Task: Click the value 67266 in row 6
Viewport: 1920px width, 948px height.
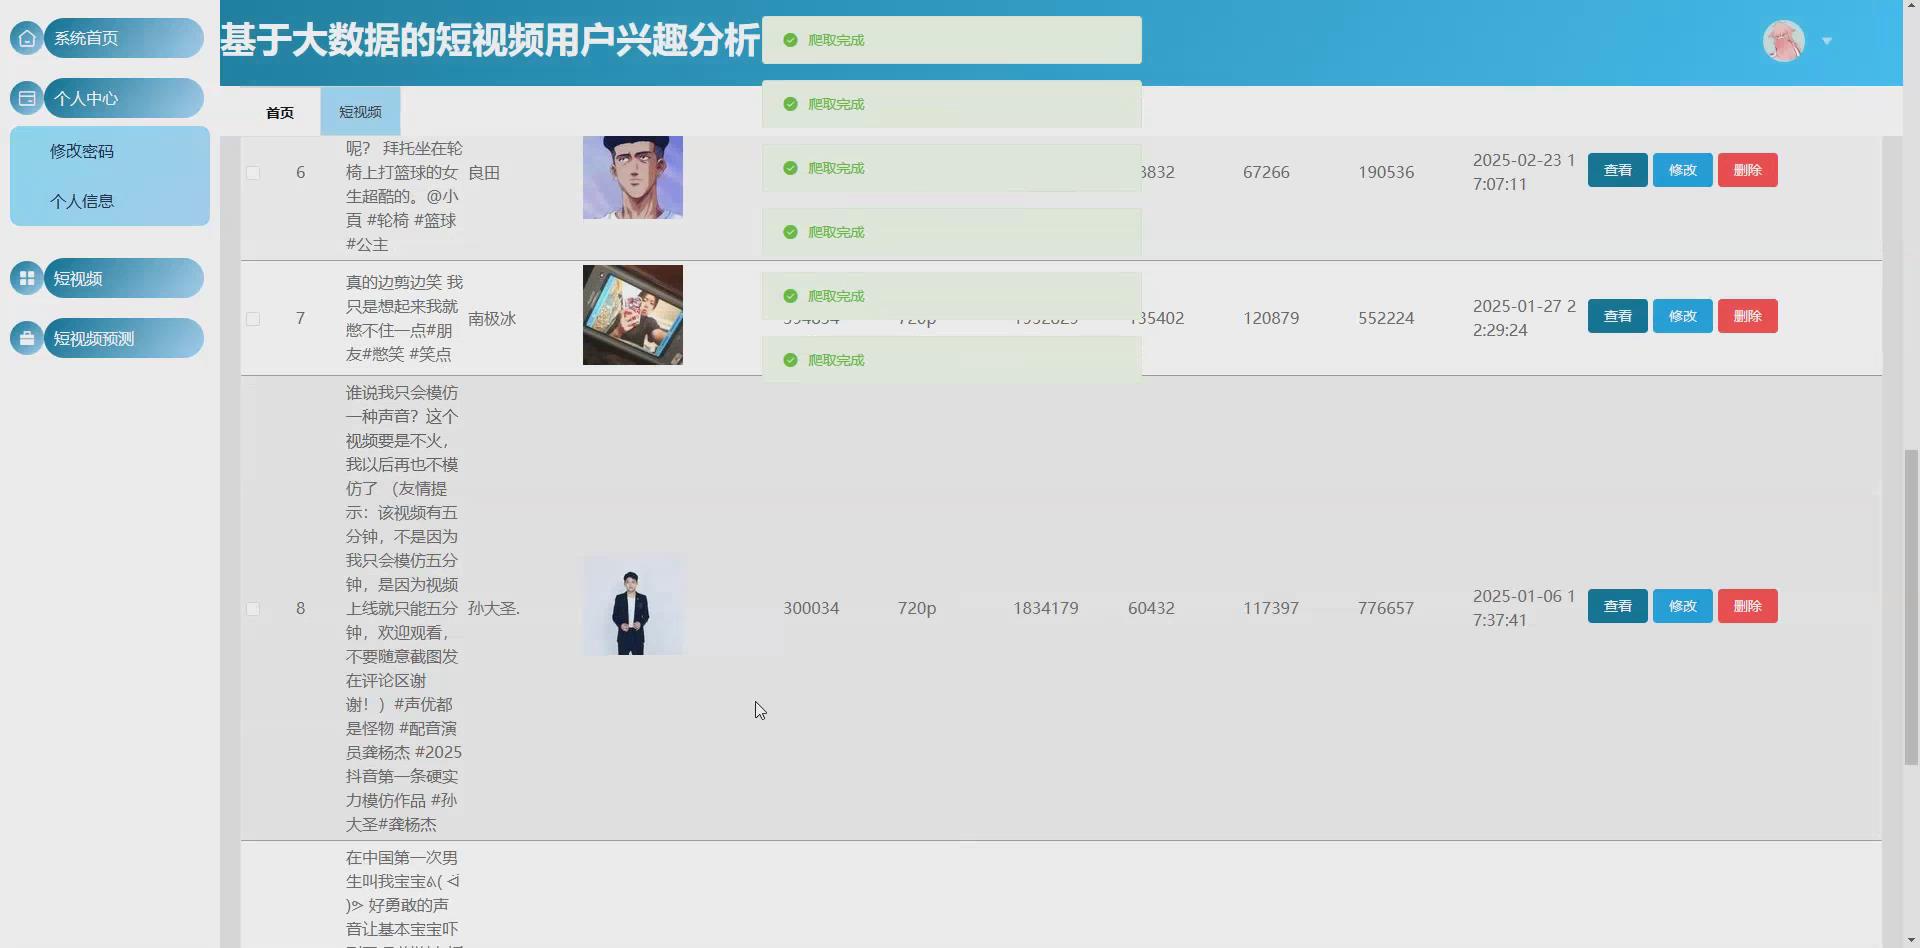Action: point(1266,172)
